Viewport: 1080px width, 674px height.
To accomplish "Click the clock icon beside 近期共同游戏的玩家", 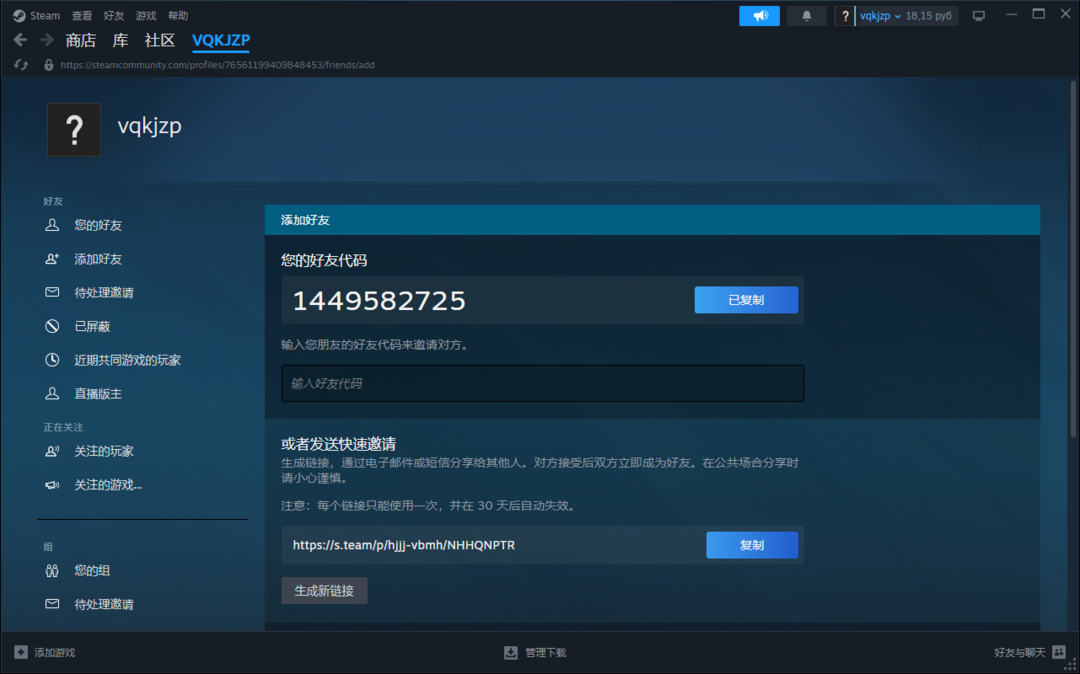I will click(x=52, y=360).
